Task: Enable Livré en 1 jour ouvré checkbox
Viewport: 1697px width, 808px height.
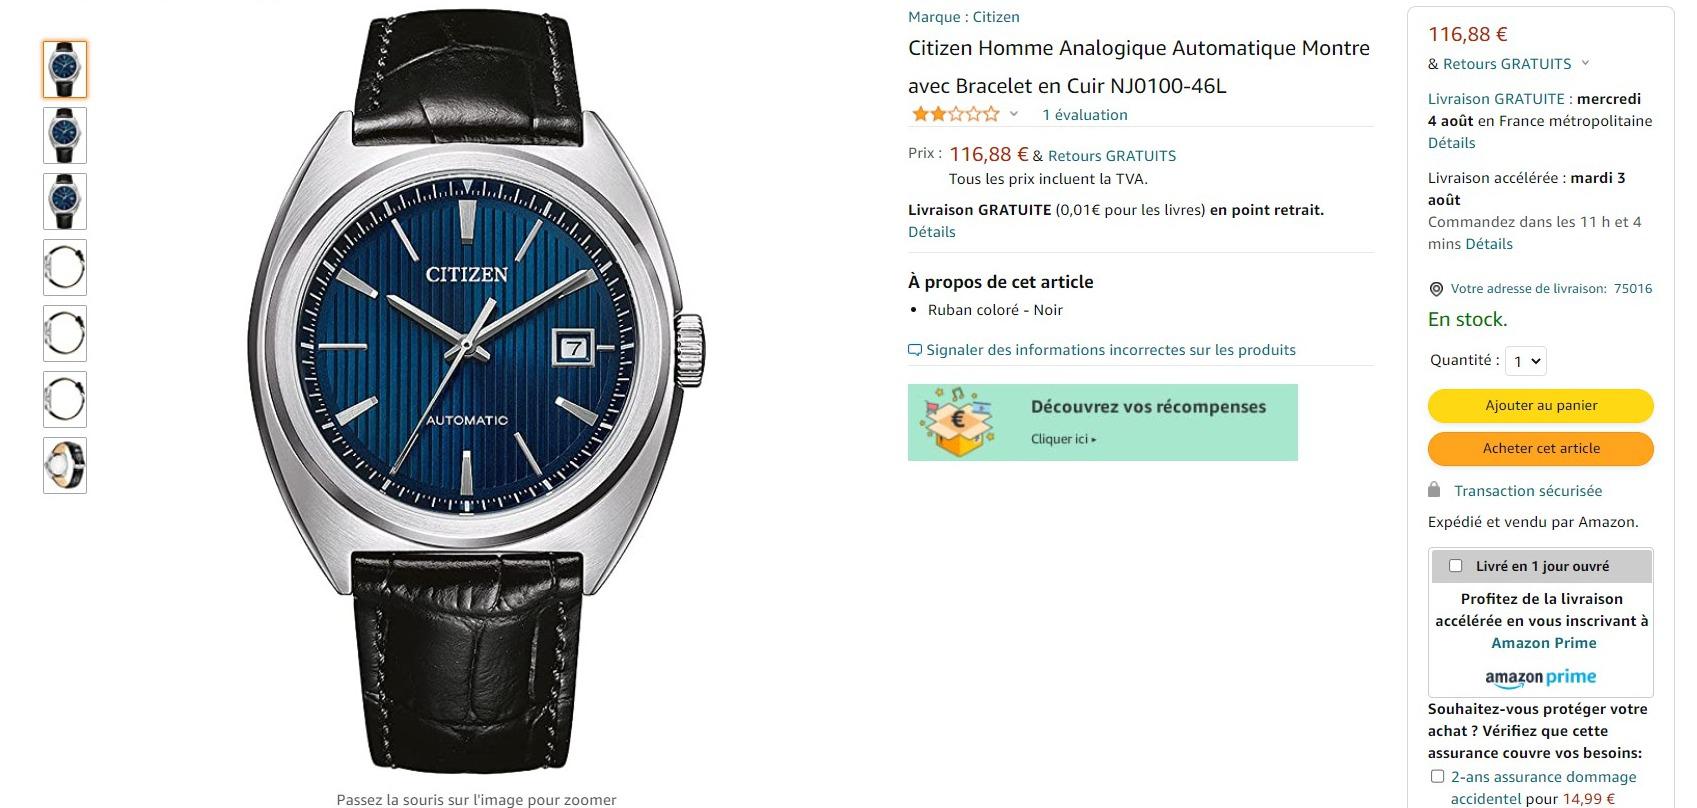Action: click(1455, 566)
